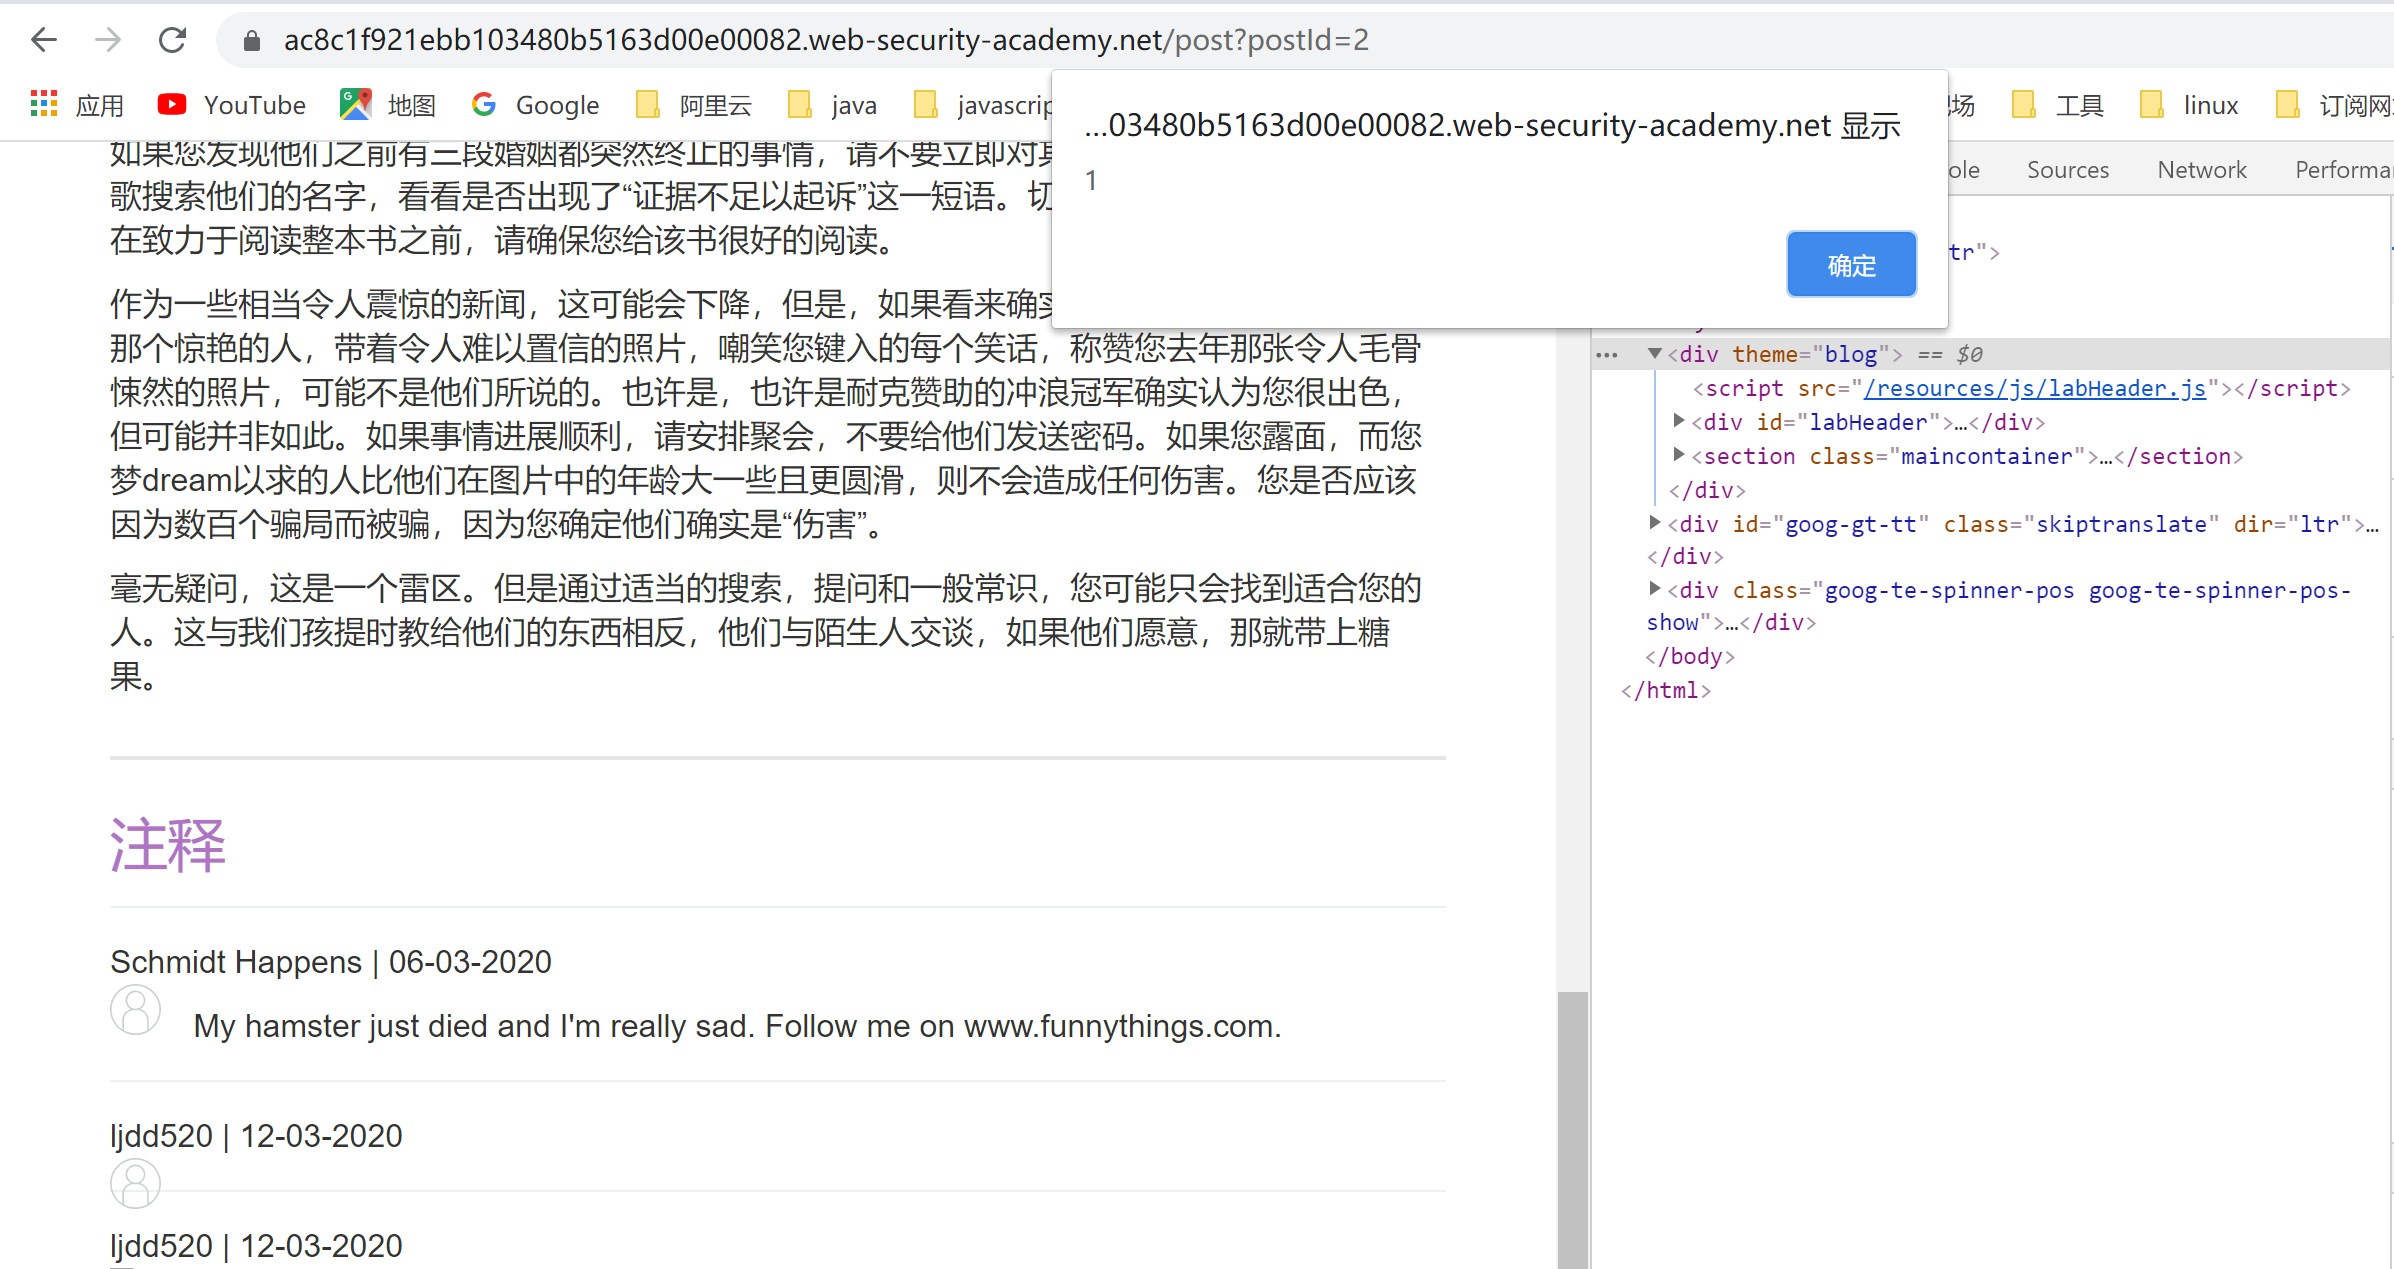This screenshot has height=1269, width=2394.
Task: Expand the maincontainer section node
Action: pos(1679,455)
